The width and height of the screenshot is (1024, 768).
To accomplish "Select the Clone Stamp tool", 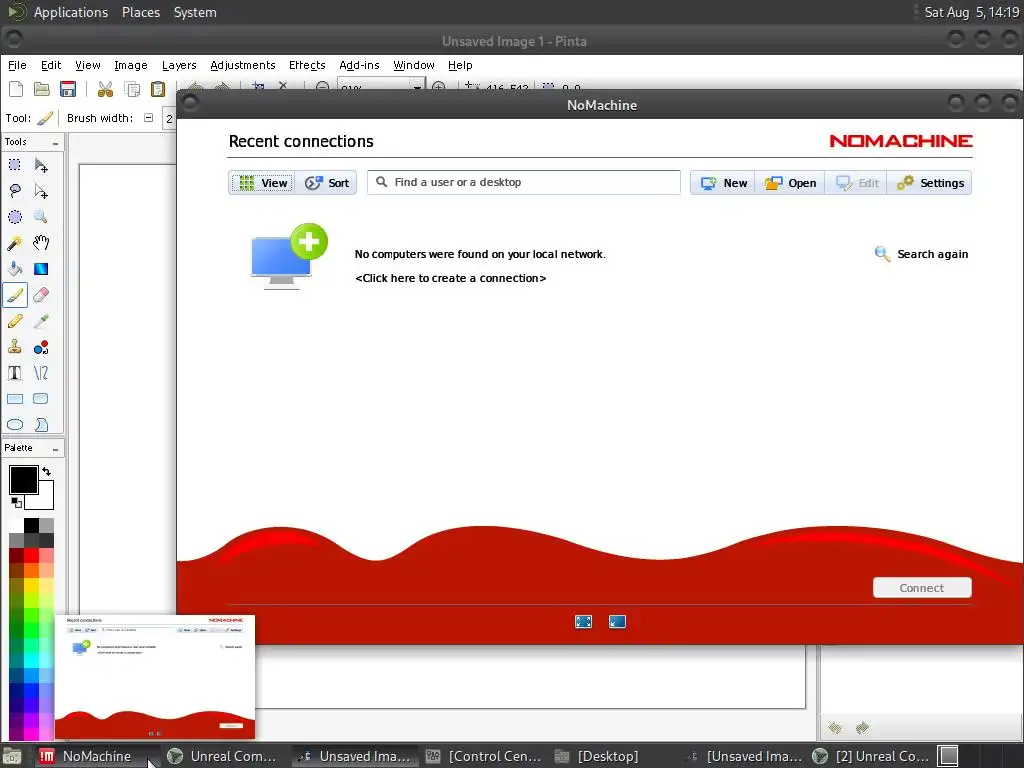I will coord(14,347).
